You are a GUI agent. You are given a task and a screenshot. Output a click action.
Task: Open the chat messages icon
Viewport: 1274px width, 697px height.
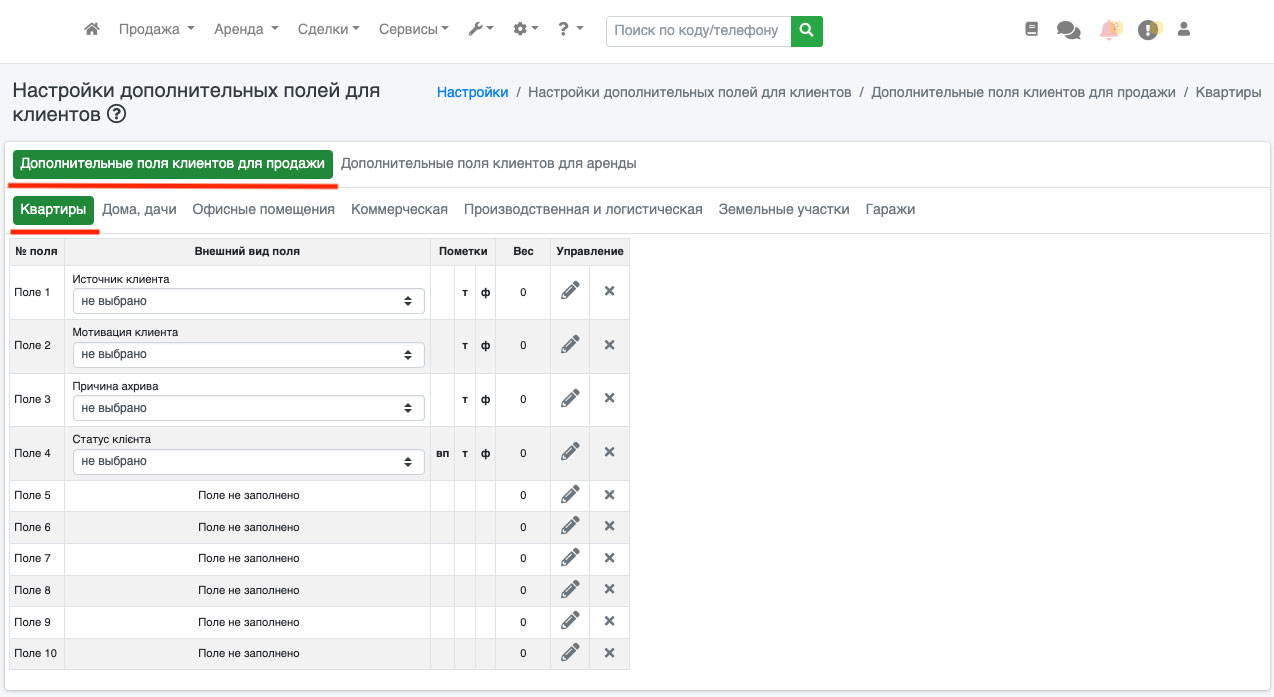tap(1068, 30)
